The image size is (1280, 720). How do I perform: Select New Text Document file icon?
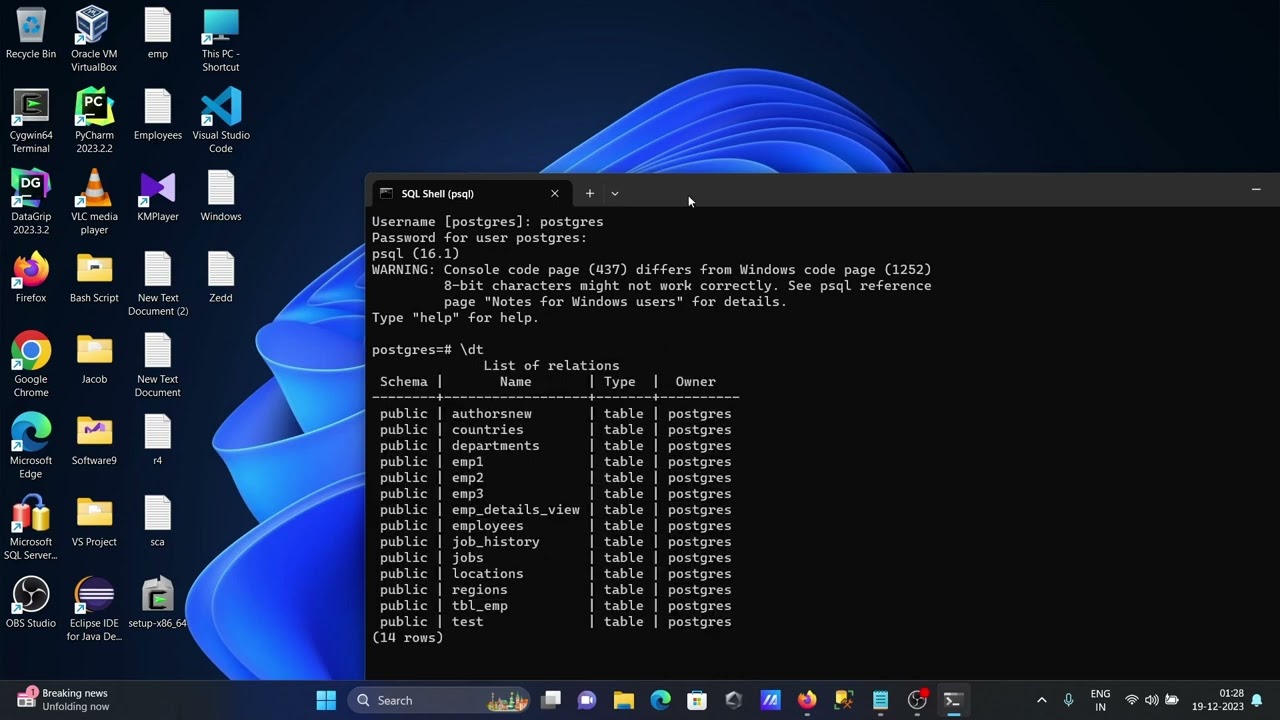[x=158, y=365]
